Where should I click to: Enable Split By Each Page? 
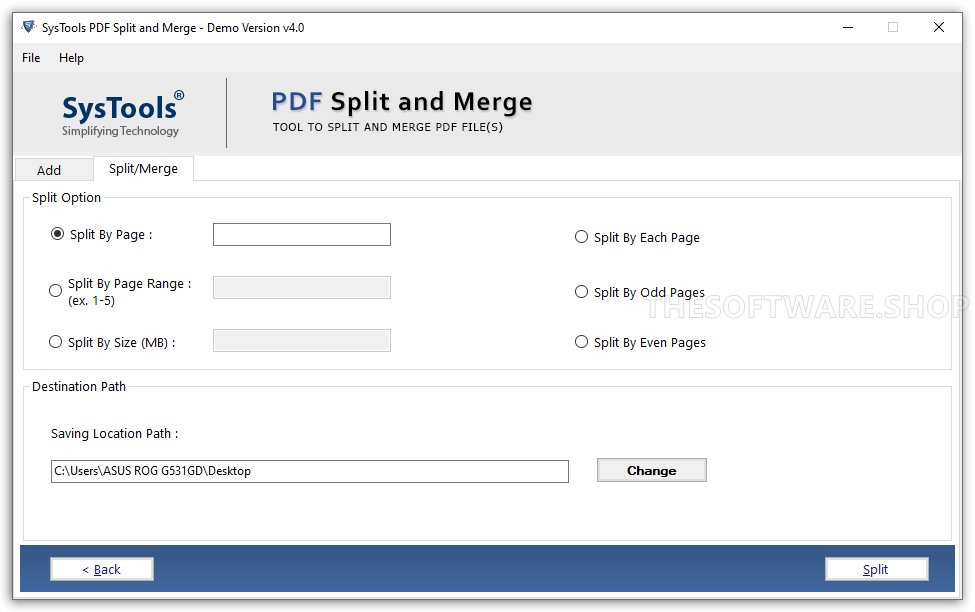[581, 237]
